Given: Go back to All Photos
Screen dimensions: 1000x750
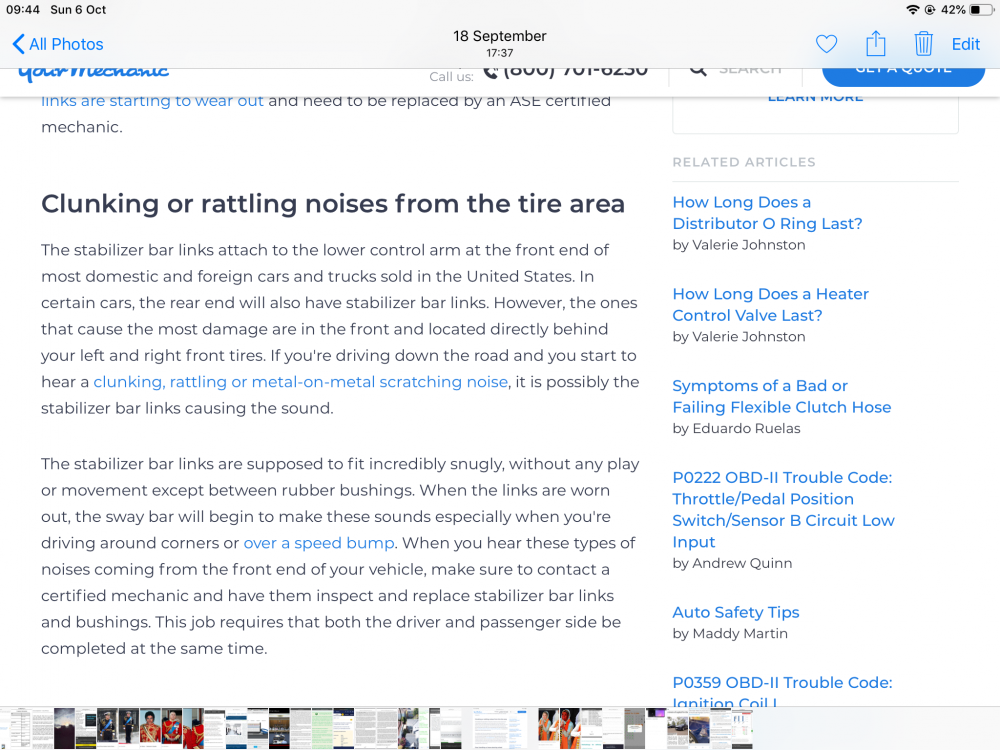Looking at the screenshot, I should 57,44.
